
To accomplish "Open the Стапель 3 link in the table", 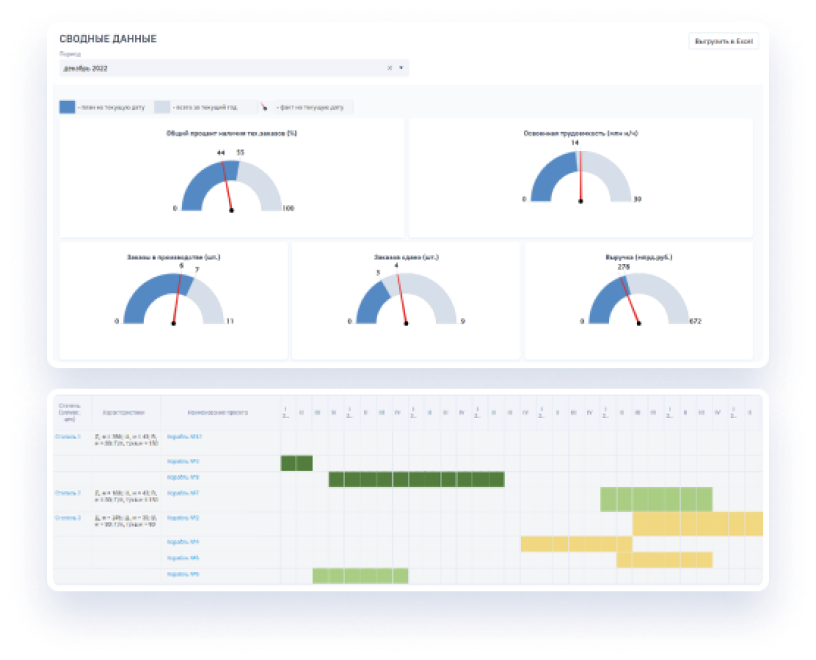I will (x=68, y=518).
